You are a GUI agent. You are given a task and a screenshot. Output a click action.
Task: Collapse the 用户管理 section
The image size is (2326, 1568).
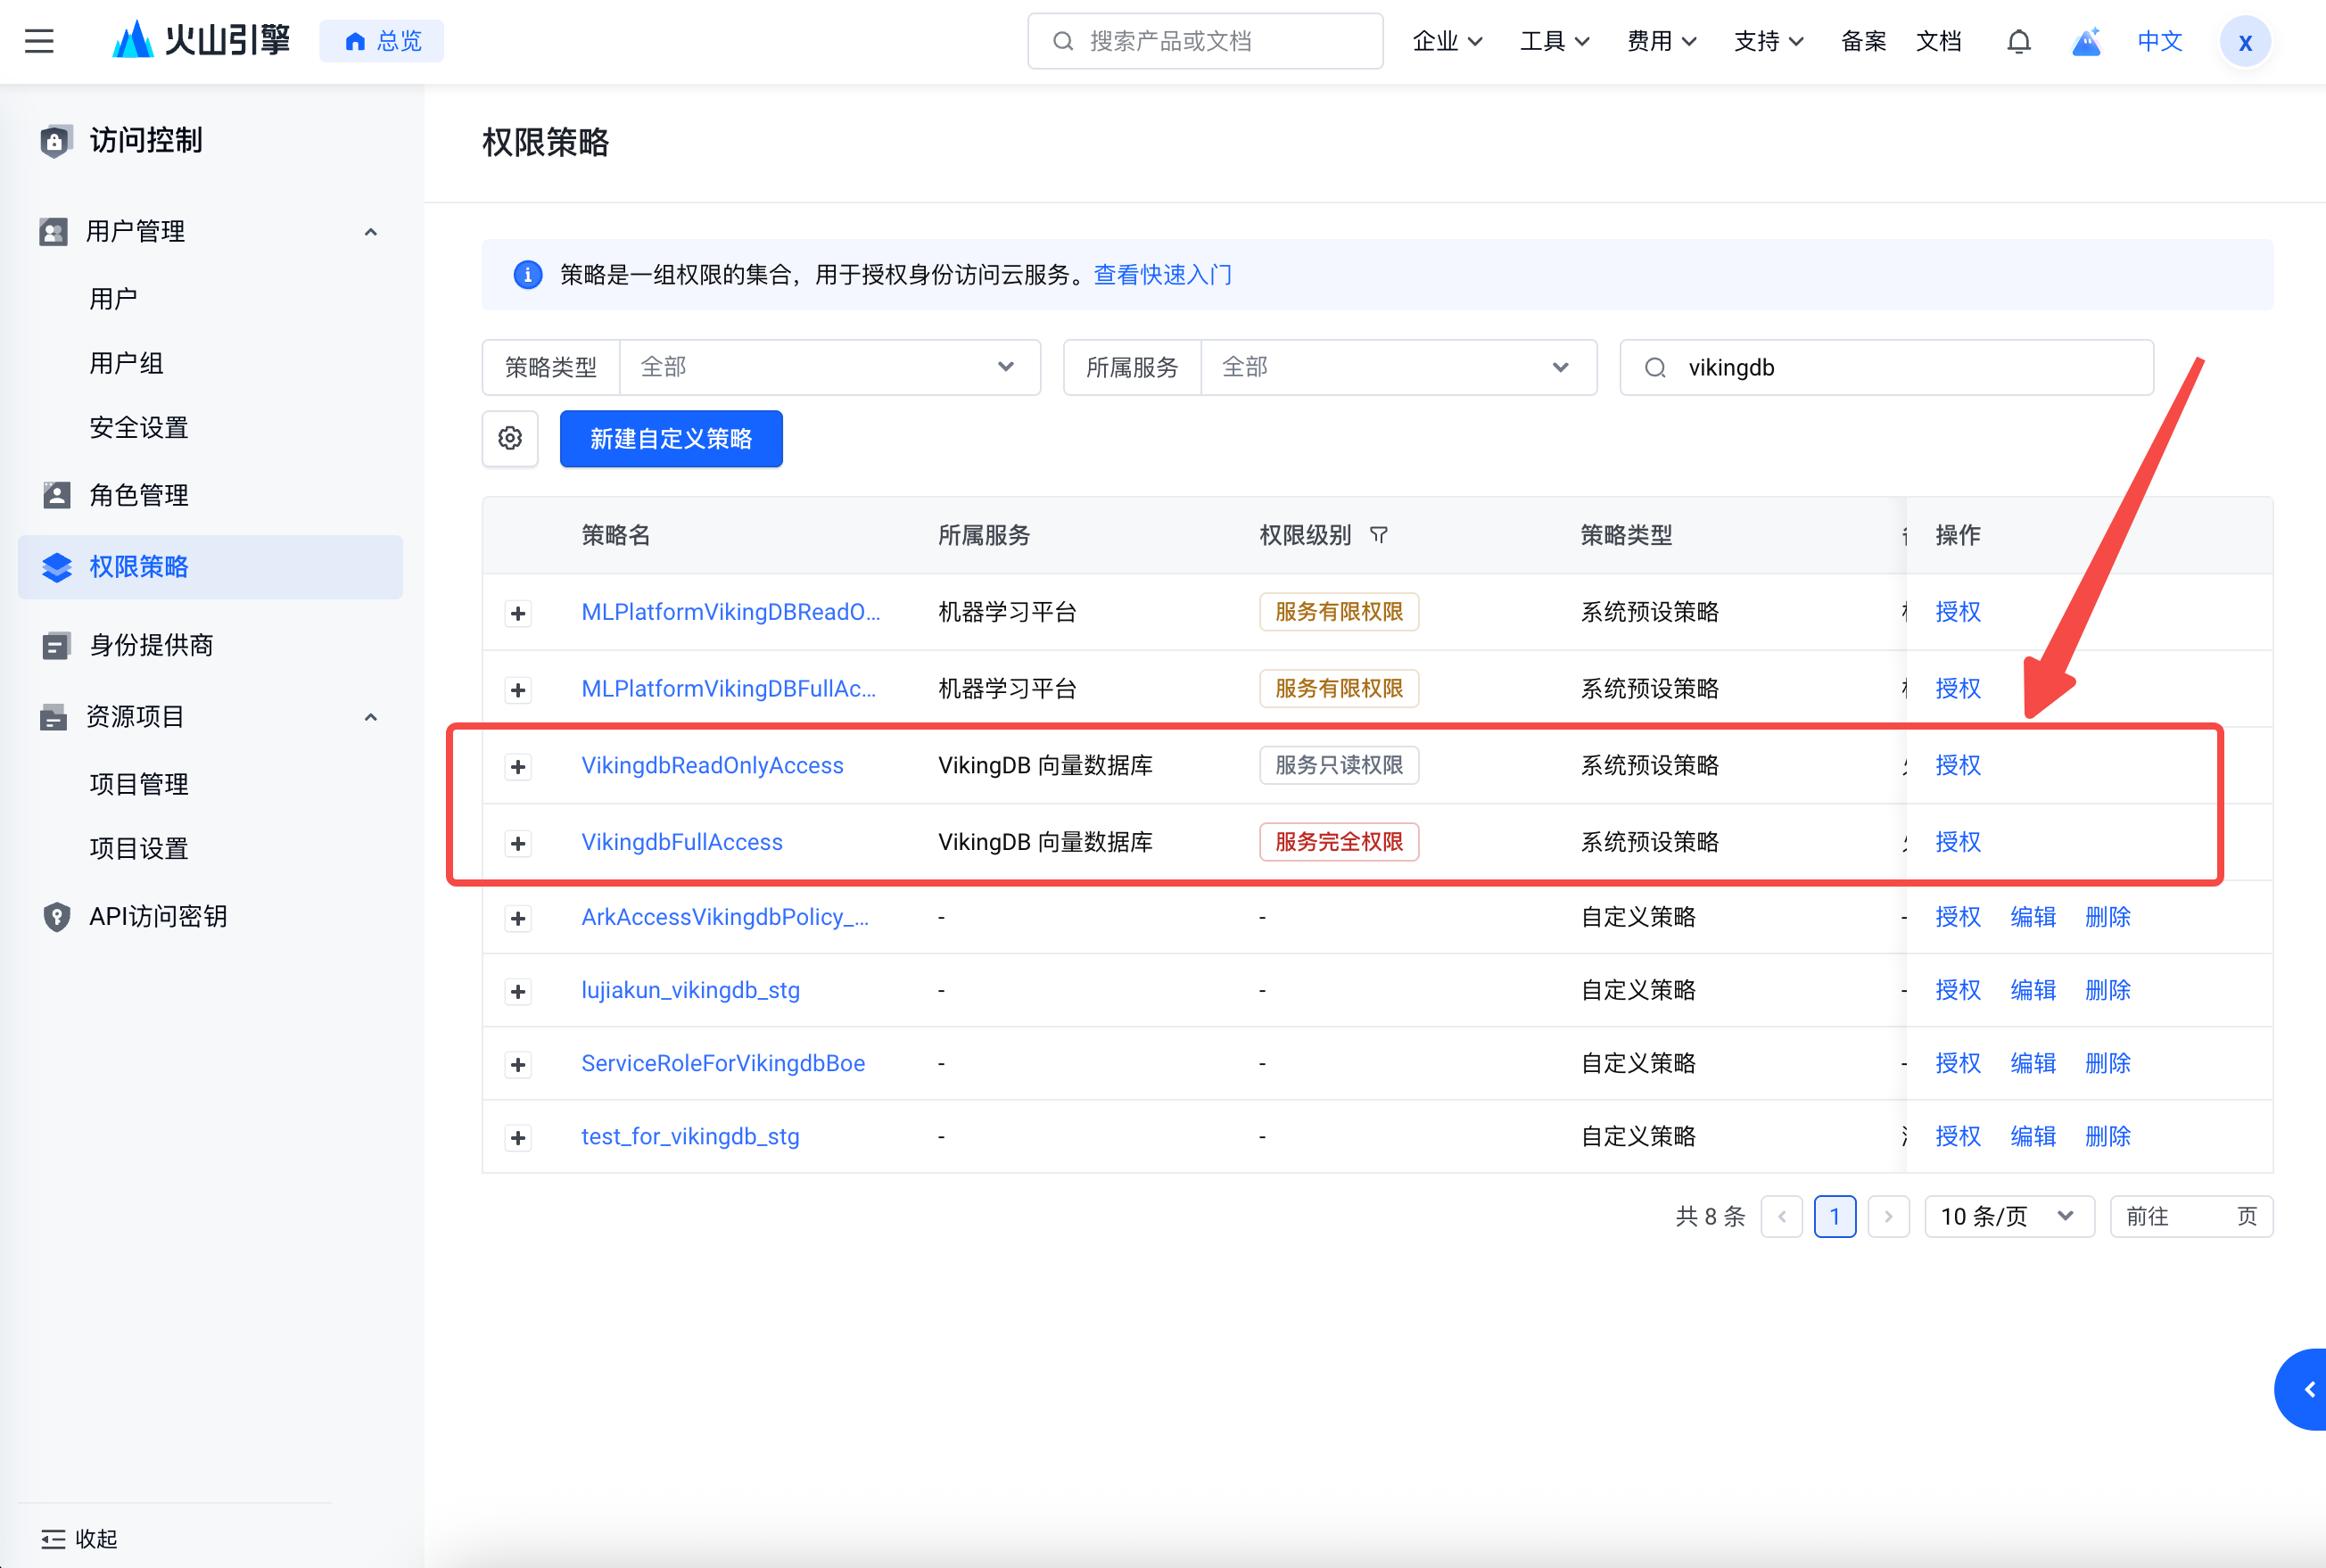[x=371, y=232]
